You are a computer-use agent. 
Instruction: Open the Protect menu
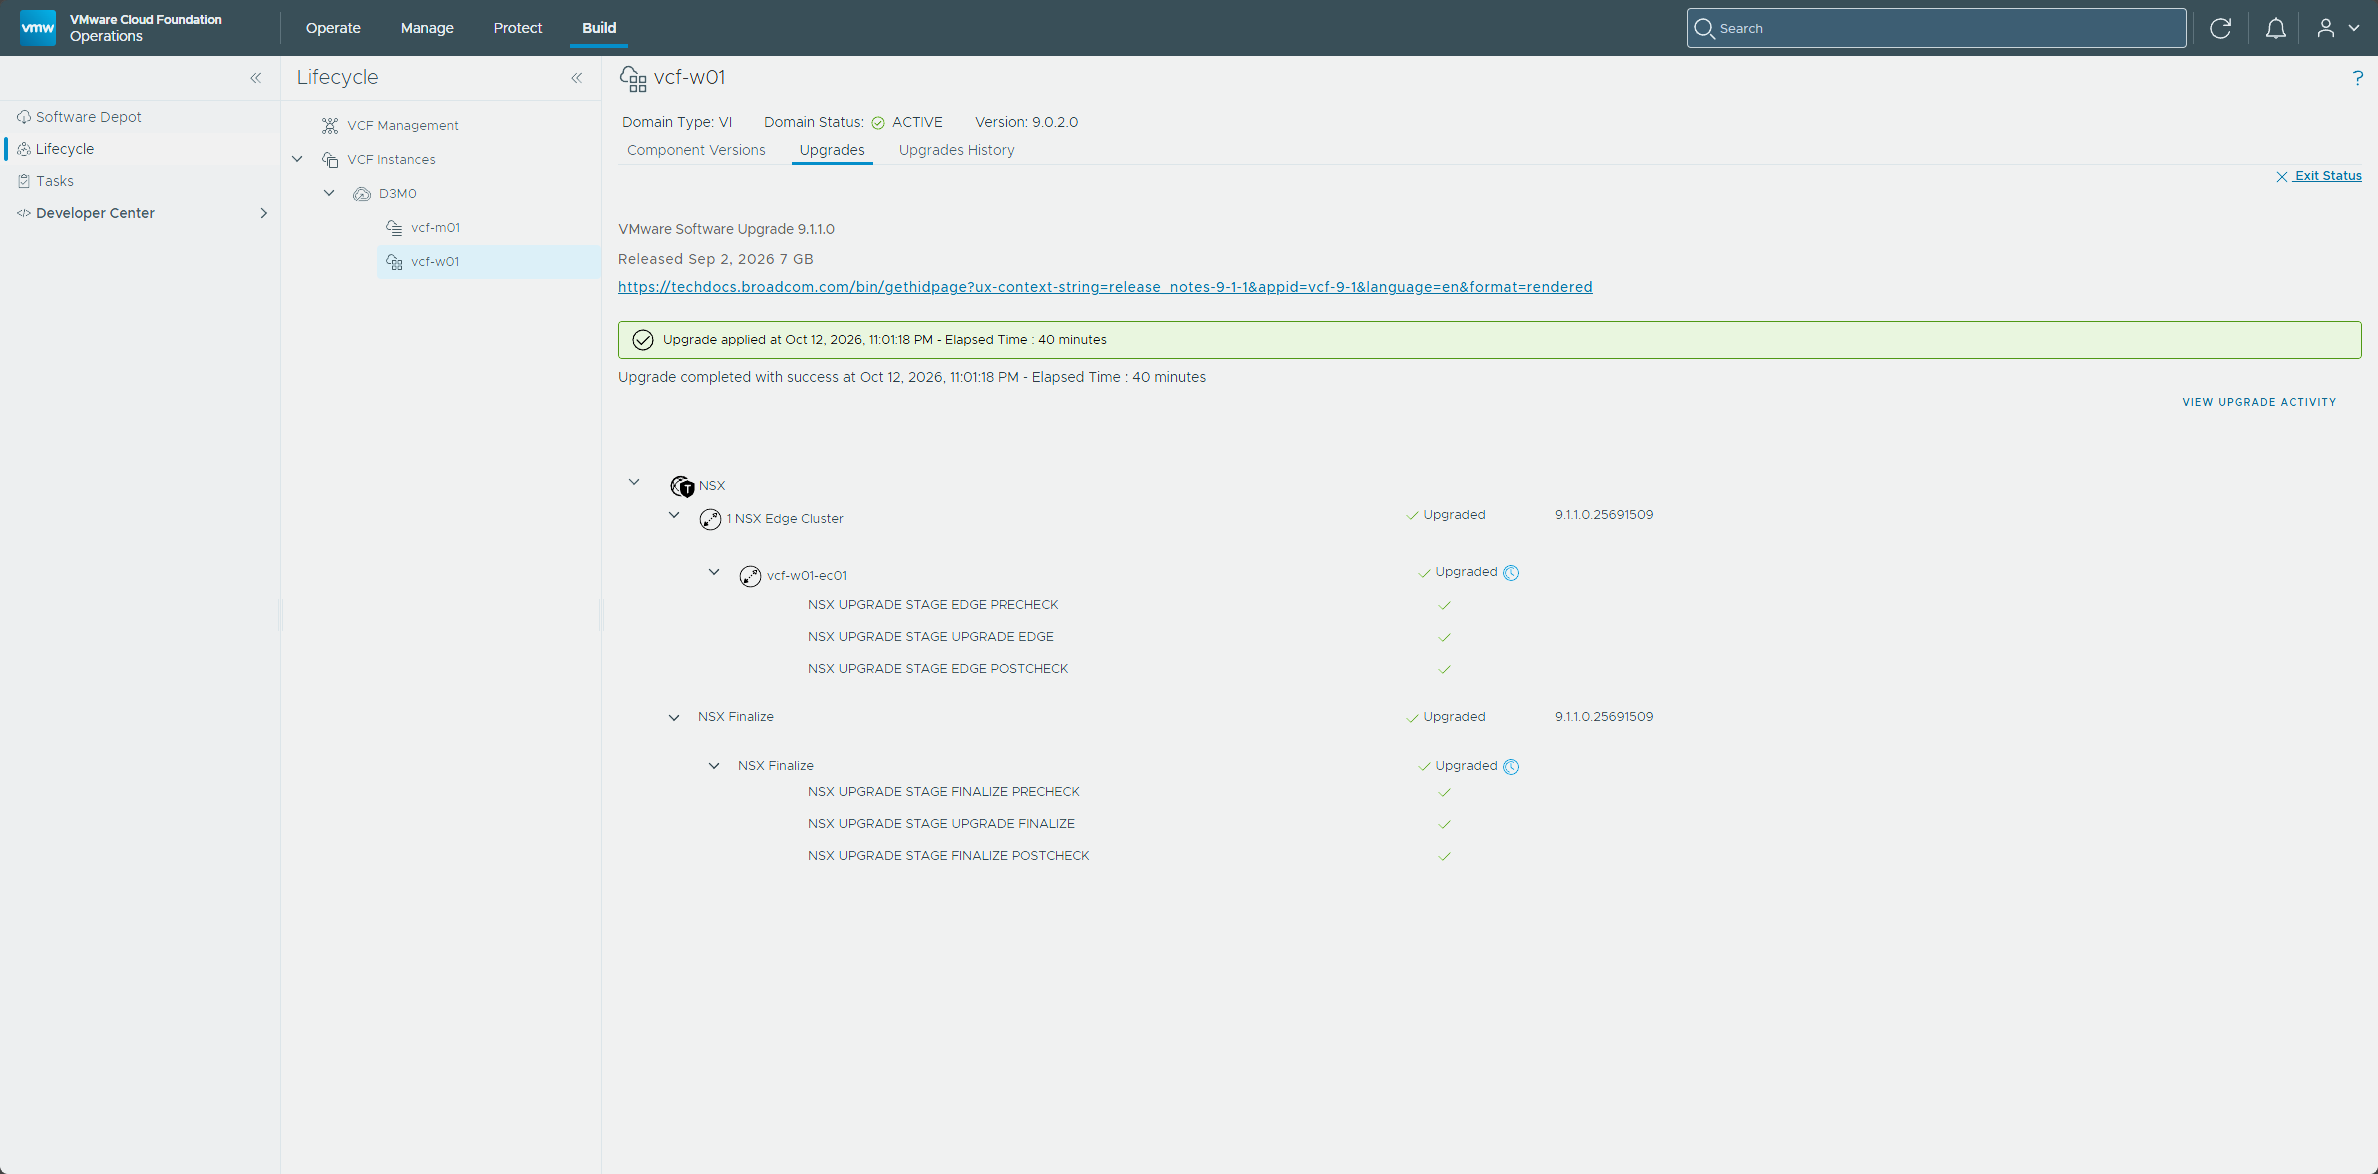(x=517, y=28)
